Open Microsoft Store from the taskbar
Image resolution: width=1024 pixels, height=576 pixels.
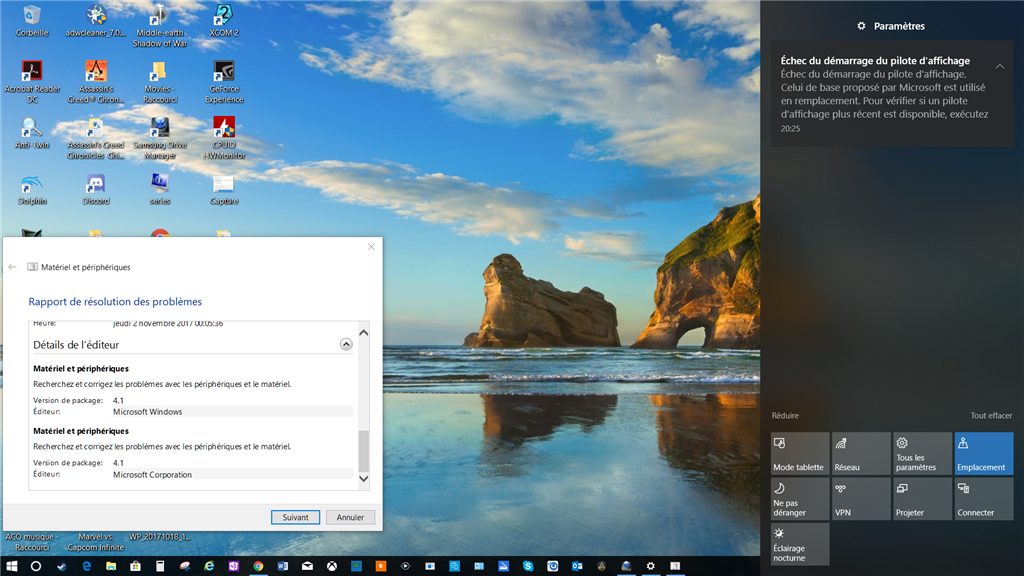click(135, 566)
